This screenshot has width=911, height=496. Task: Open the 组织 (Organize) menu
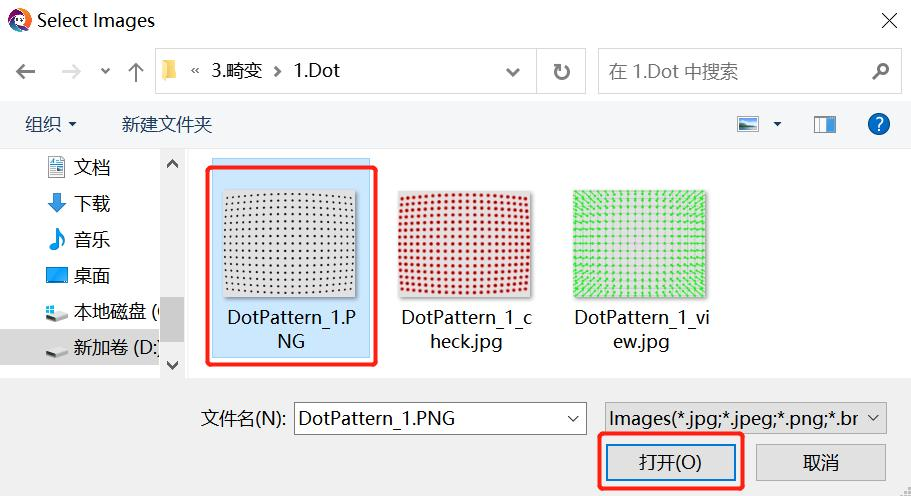[50, 124]
